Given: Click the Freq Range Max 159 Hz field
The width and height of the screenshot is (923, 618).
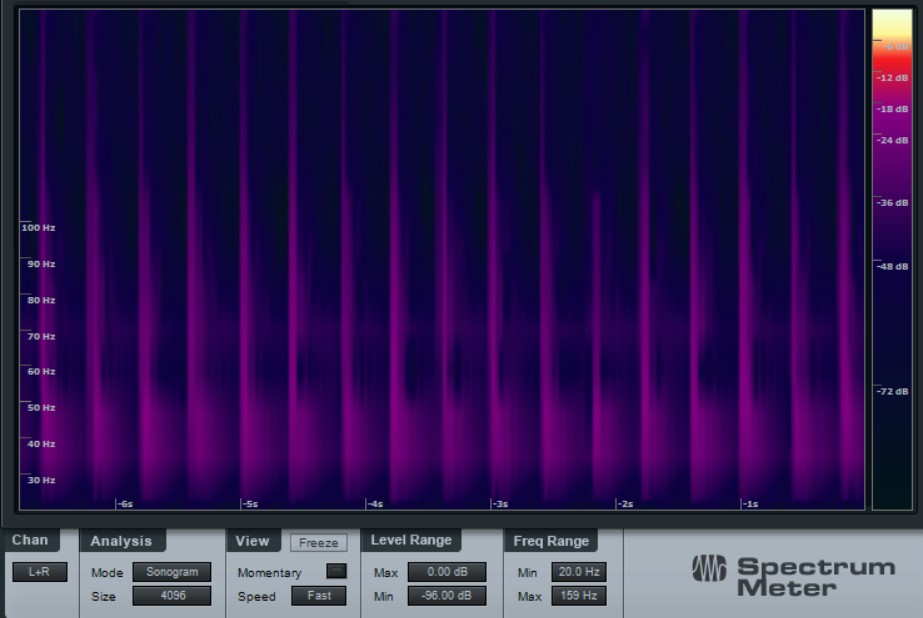Looking at the screenshot, I should coord(579,596).
